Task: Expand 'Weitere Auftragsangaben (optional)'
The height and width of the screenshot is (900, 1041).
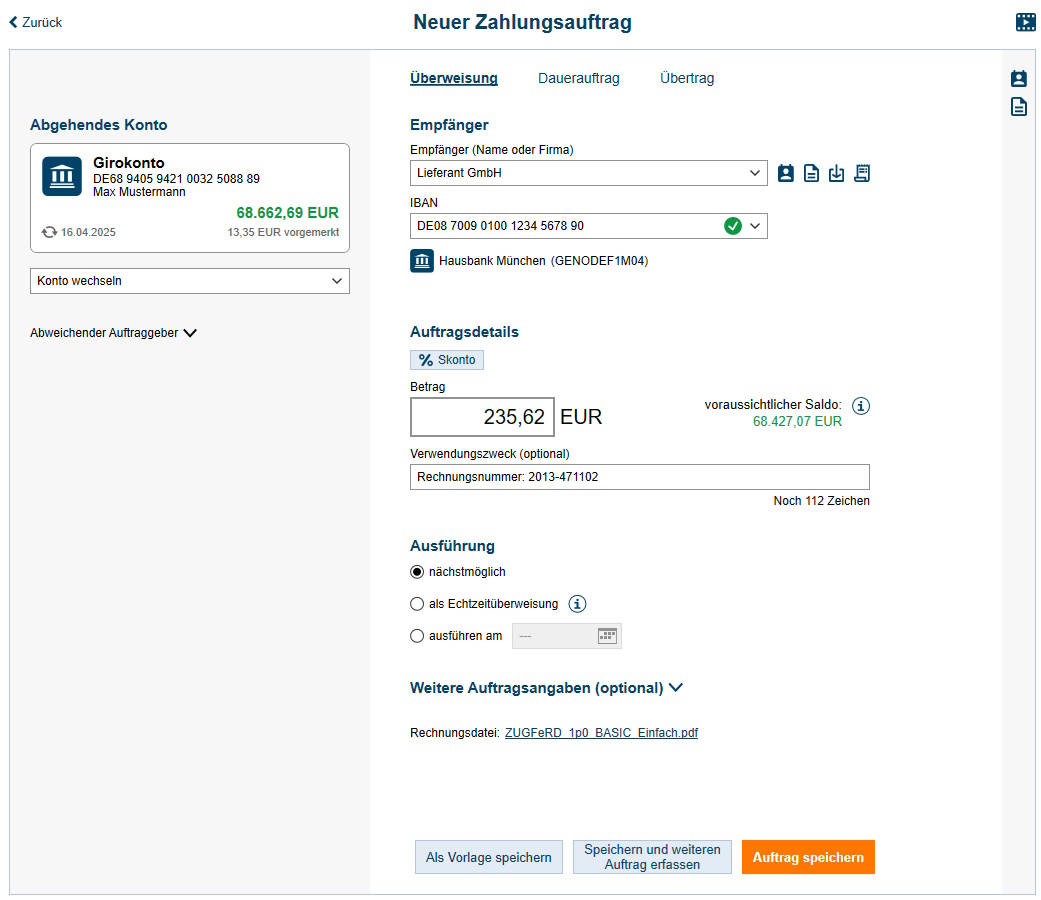Action: (546, 688)
